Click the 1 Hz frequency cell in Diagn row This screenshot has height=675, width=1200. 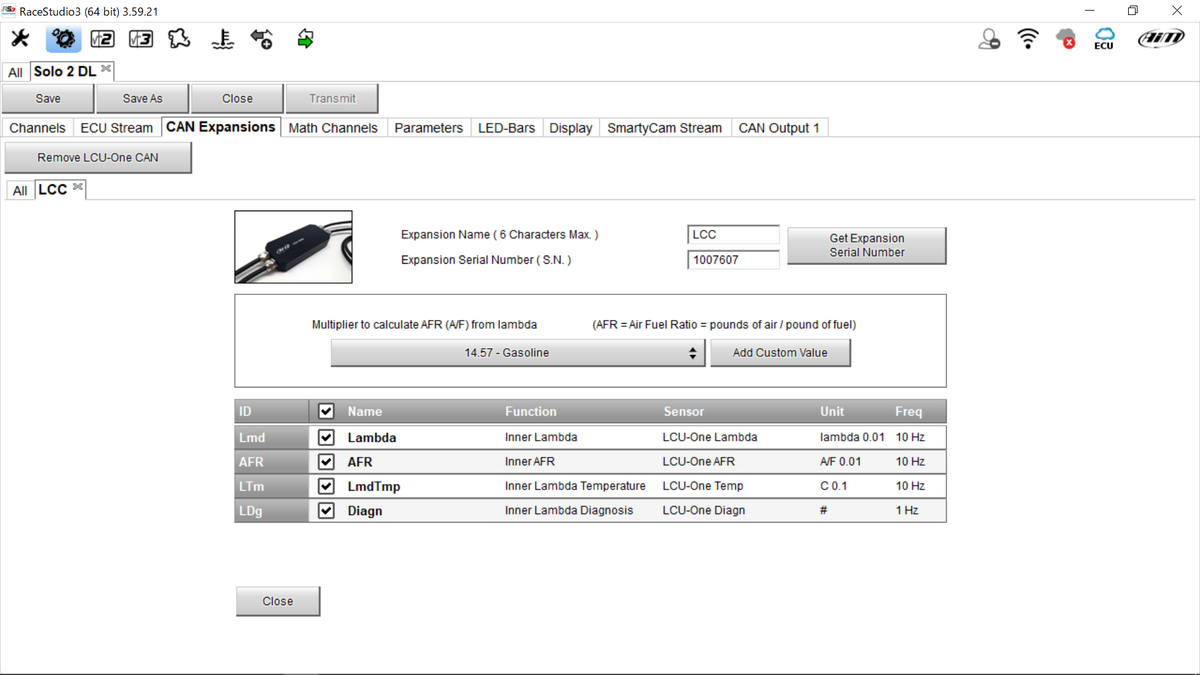(907, 511)
